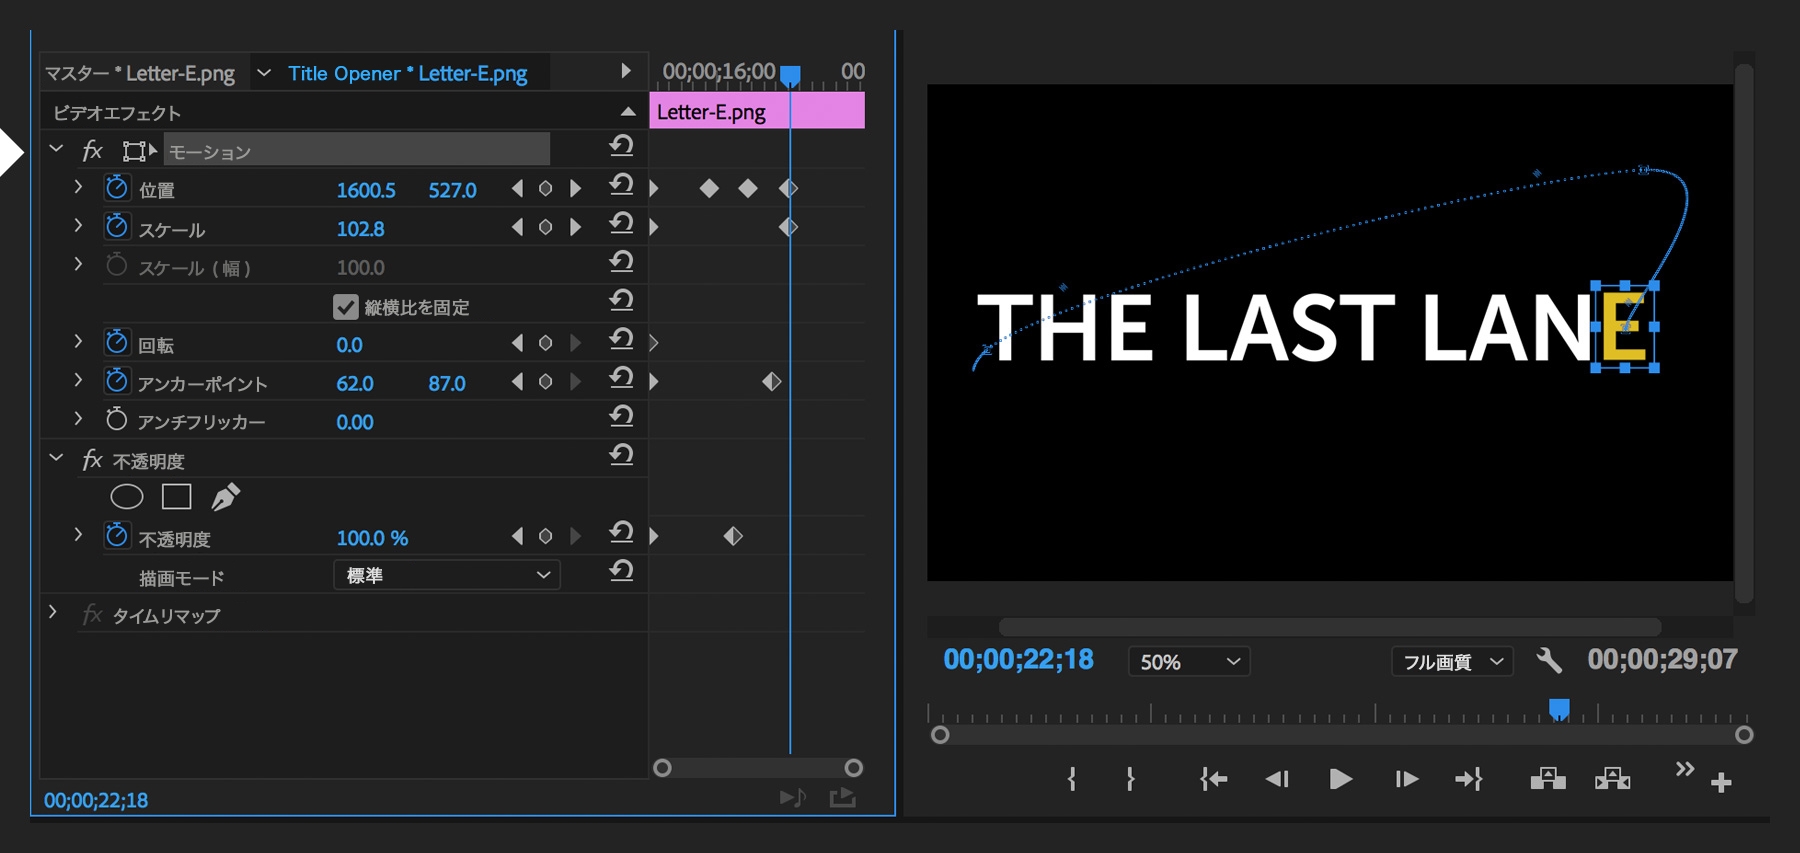The image size is (1800, 853).
Task: Open the フル画質 playback resolution dropdown
Action: pos(1452,662)
